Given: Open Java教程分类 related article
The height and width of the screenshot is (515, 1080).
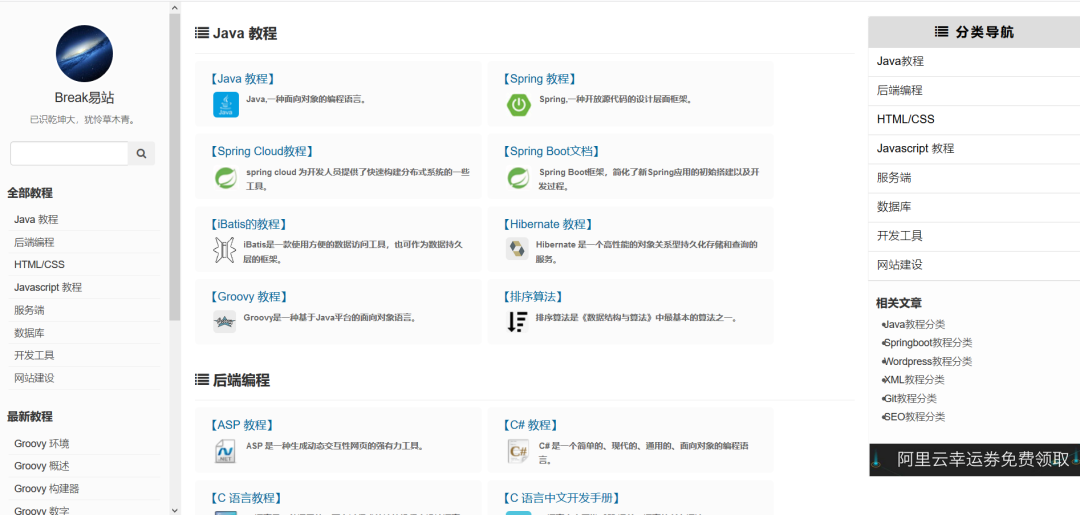Looking at the screenshot, I should tap(914, 324).
